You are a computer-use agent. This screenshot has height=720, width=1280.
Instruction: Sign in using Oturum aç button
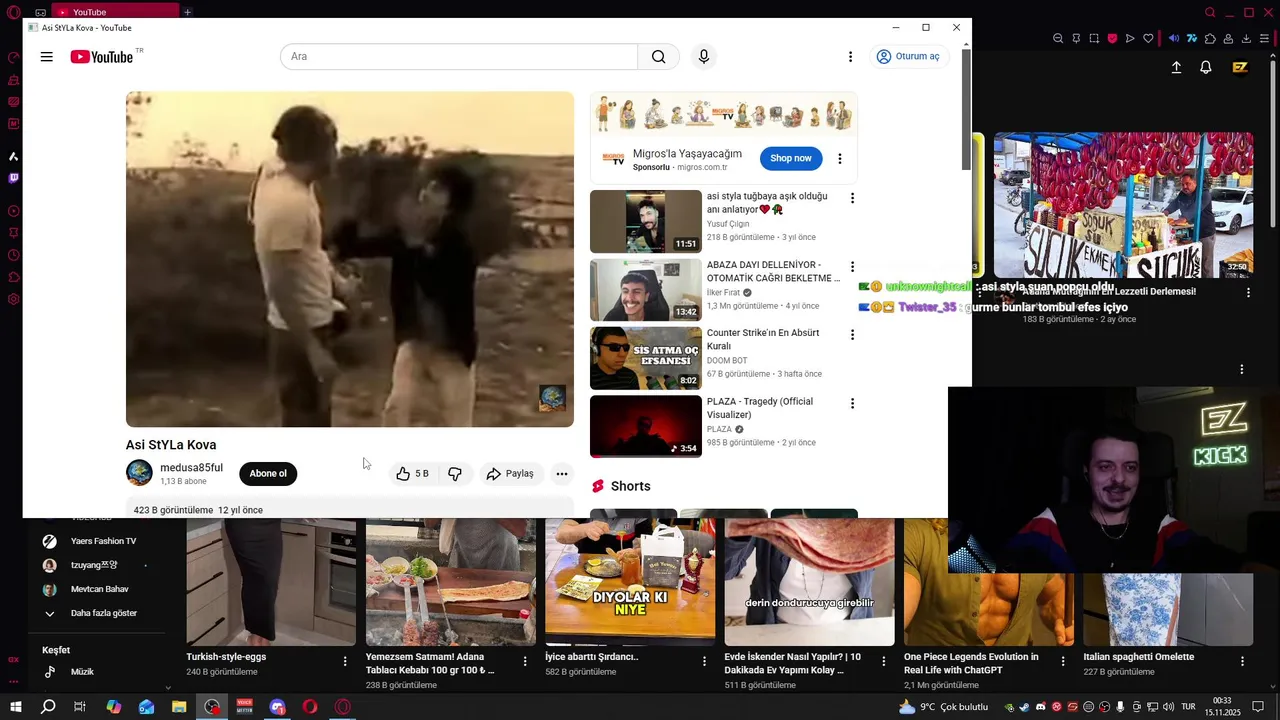[x=908, y=57]
